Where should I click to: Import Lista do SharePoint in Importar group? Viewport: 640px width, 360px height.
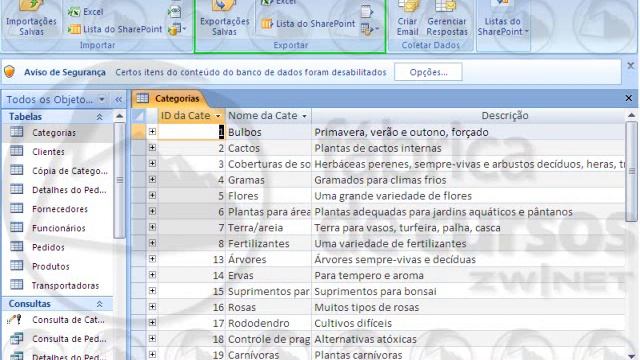(x=115, y=29)
